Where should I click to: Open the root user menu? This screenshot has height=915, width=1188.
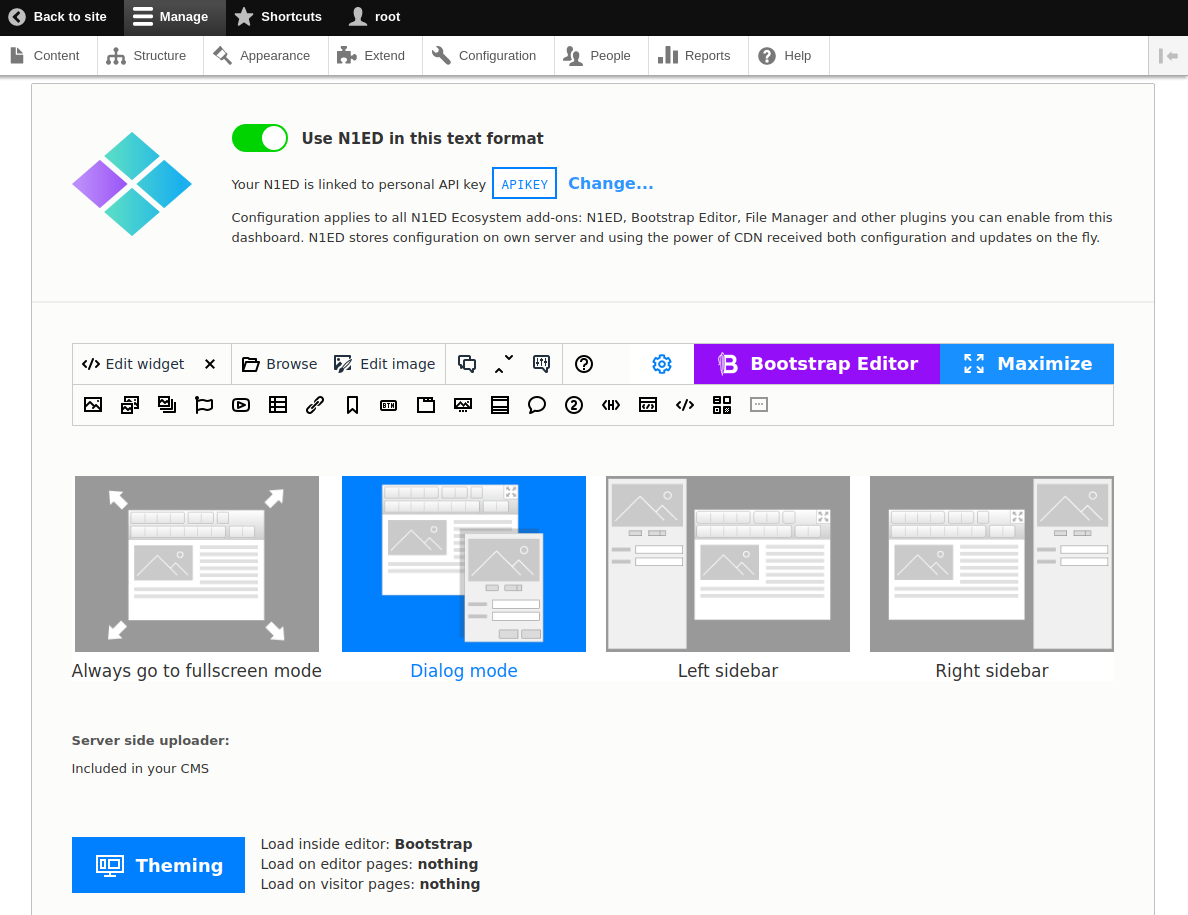374,17
